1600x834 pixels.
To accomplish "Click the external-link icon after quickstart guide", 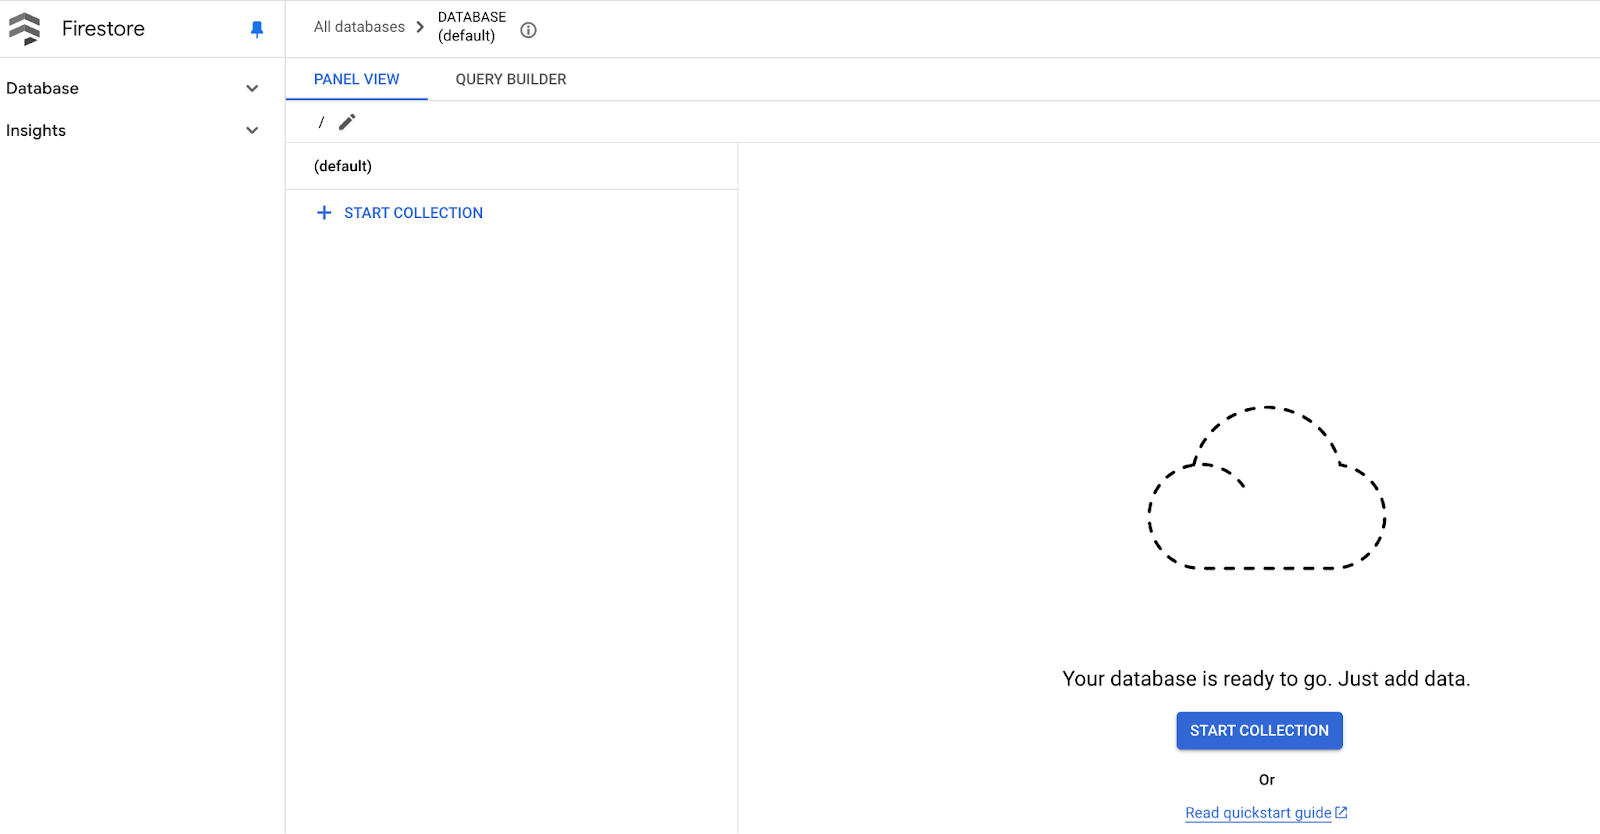I will pyautogui.click(x=1342, y=813).
